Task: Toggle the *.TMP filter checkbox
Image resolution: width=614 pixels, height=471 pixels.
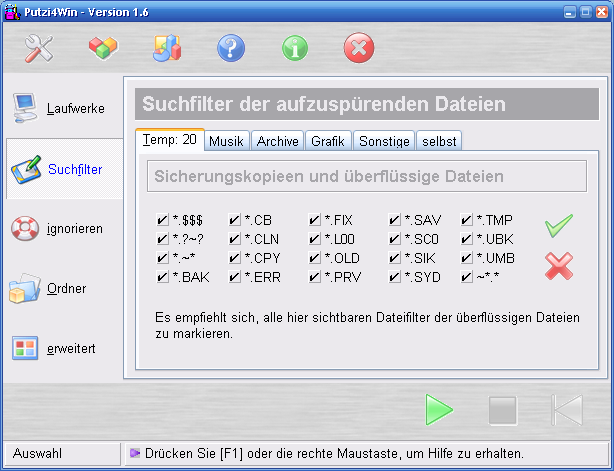Action: (466, 220)
